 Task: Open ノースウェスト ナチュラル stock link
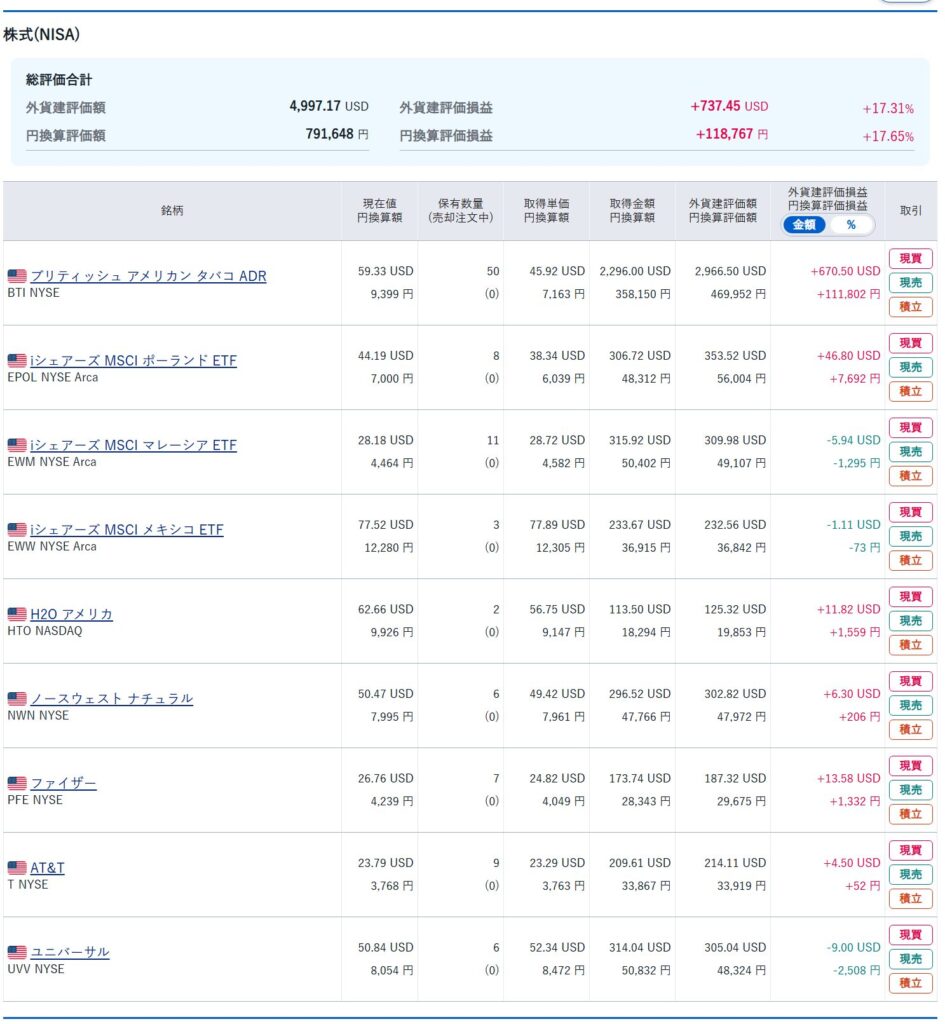tap(112, 699)
